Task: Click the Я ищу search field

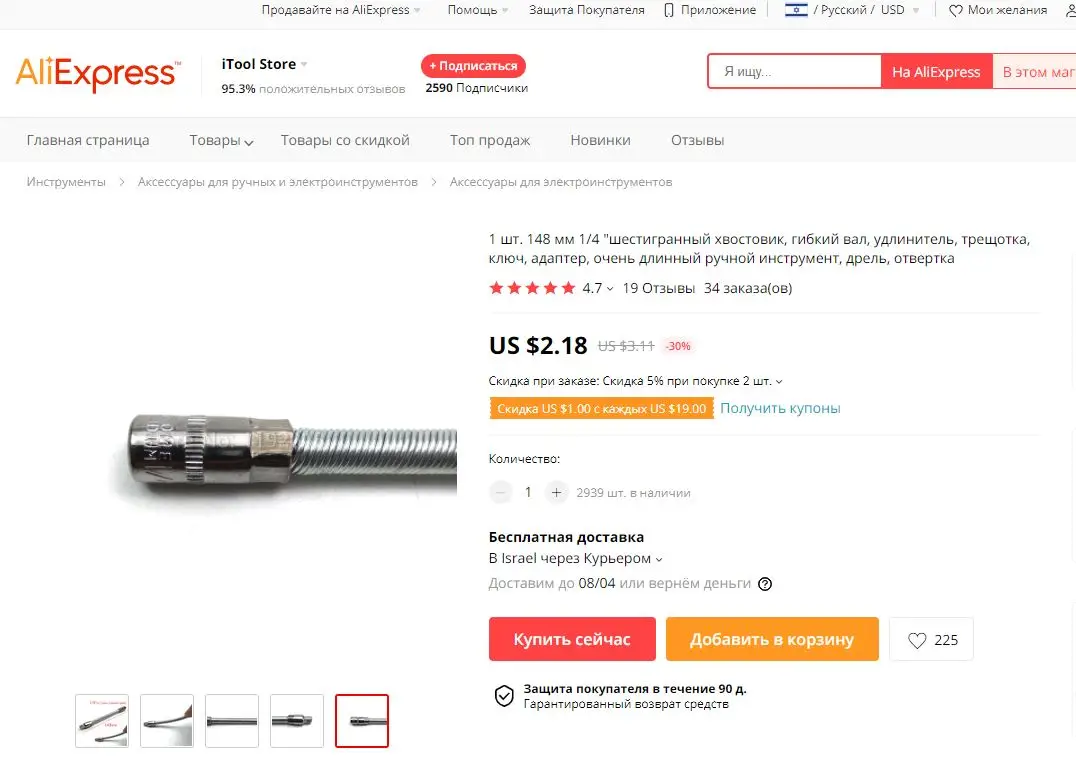Action: 795,71
